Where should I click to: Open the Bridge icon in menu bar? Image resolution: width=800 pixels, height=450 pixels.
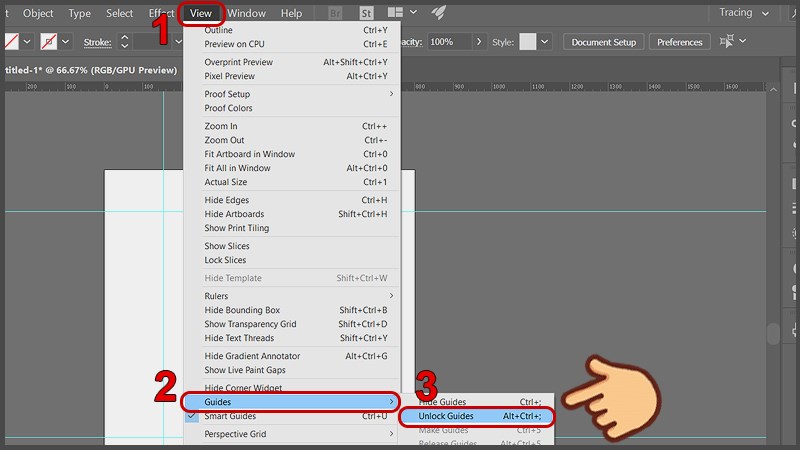pyautogui.click(x=335, y=13)
